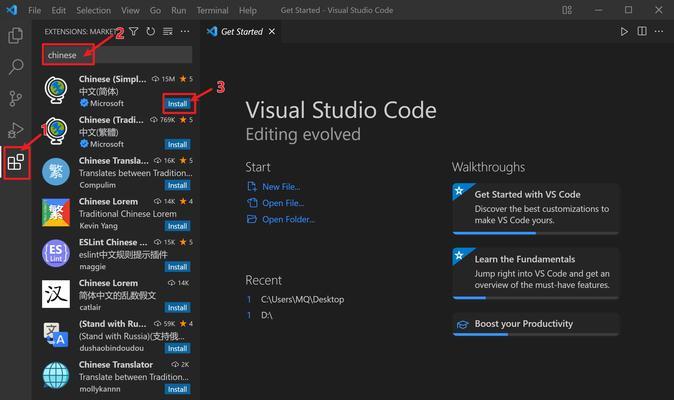The height and width of the screenshot is (400, 674).
Task: Open the Selection menu
Action: point(93,10)
